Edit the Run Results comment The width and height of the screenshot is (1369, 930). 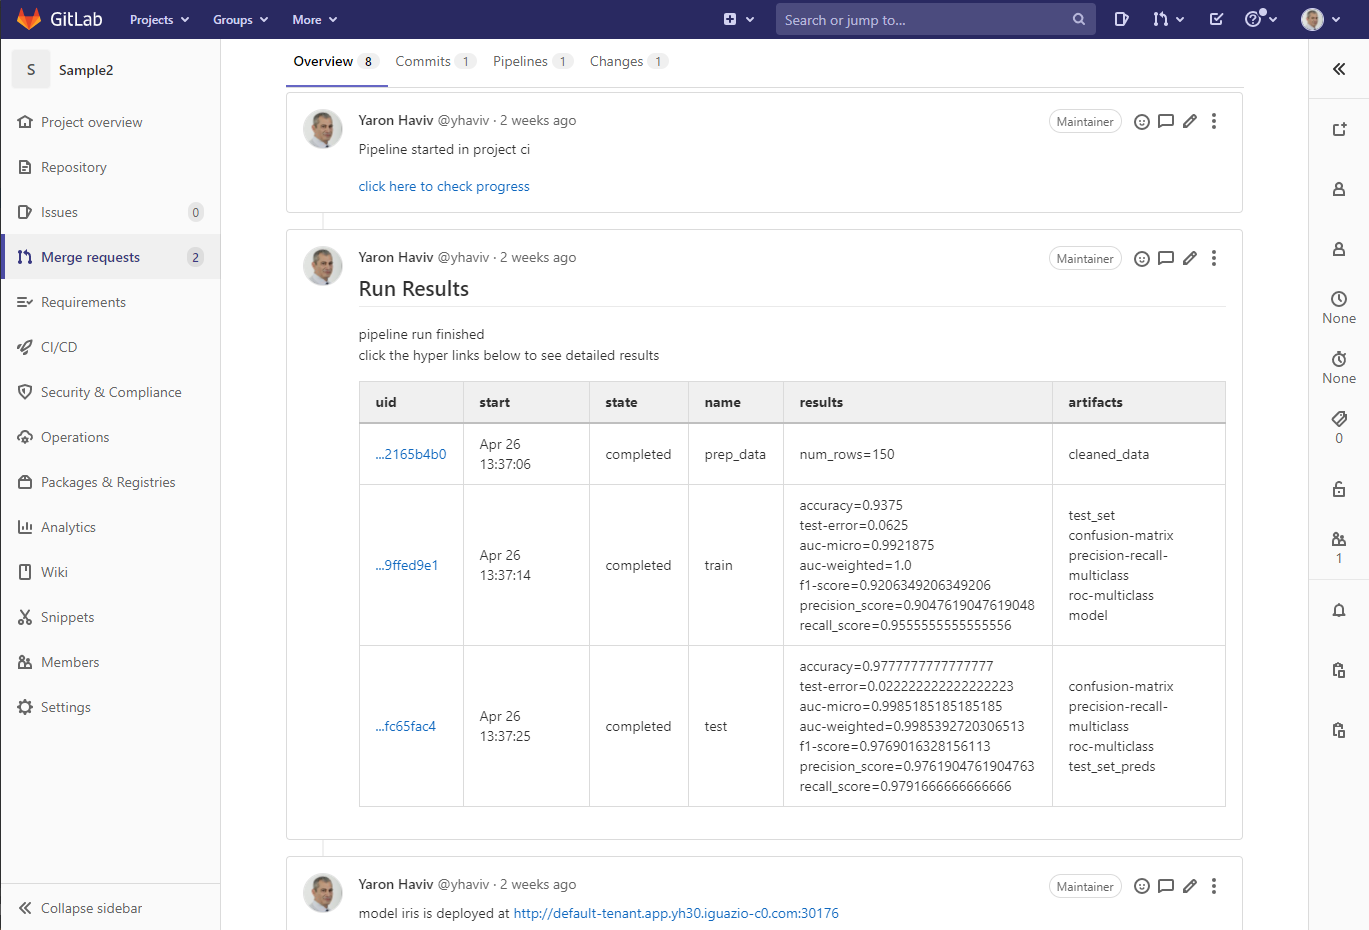pyautogui.click(x=1189, y=258)
